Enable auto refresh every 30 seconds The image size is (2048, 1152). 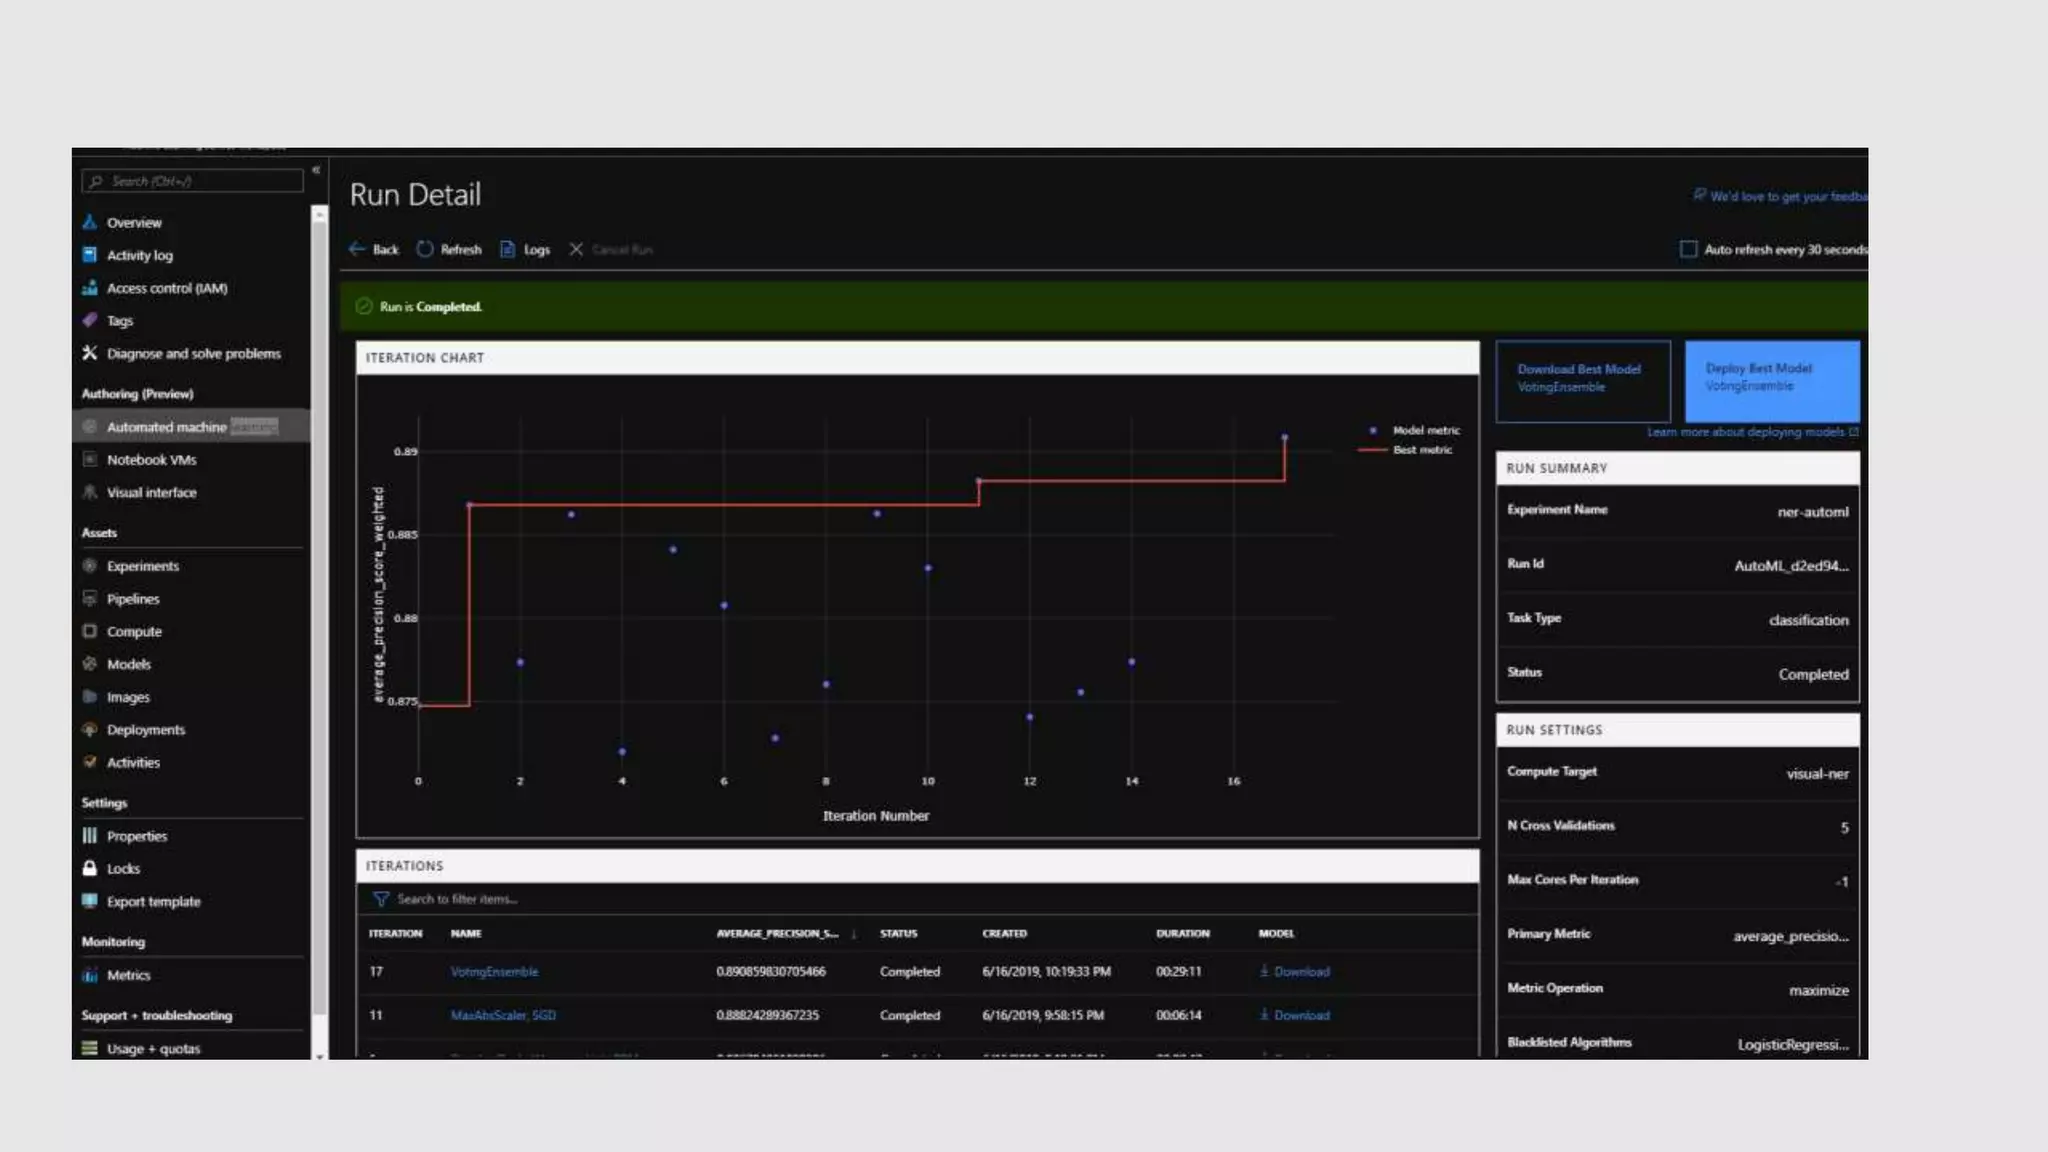[1688, 249]
